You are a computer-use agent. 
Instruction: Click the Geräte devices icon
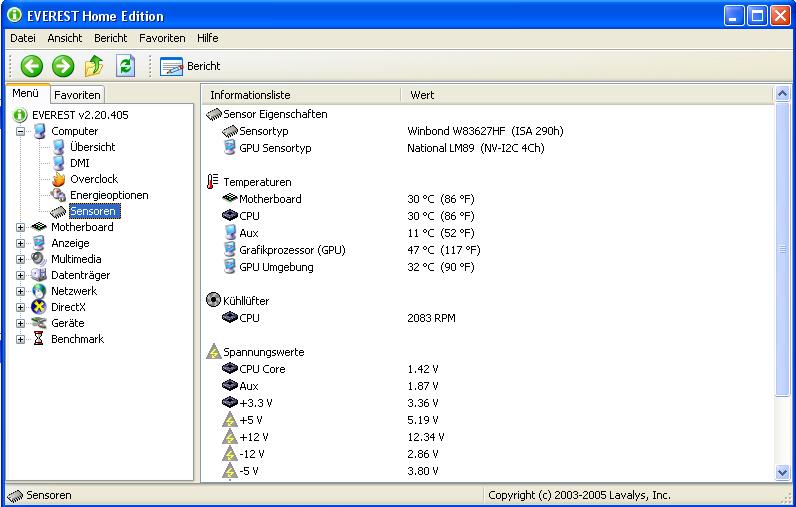(x=39, y=323)
